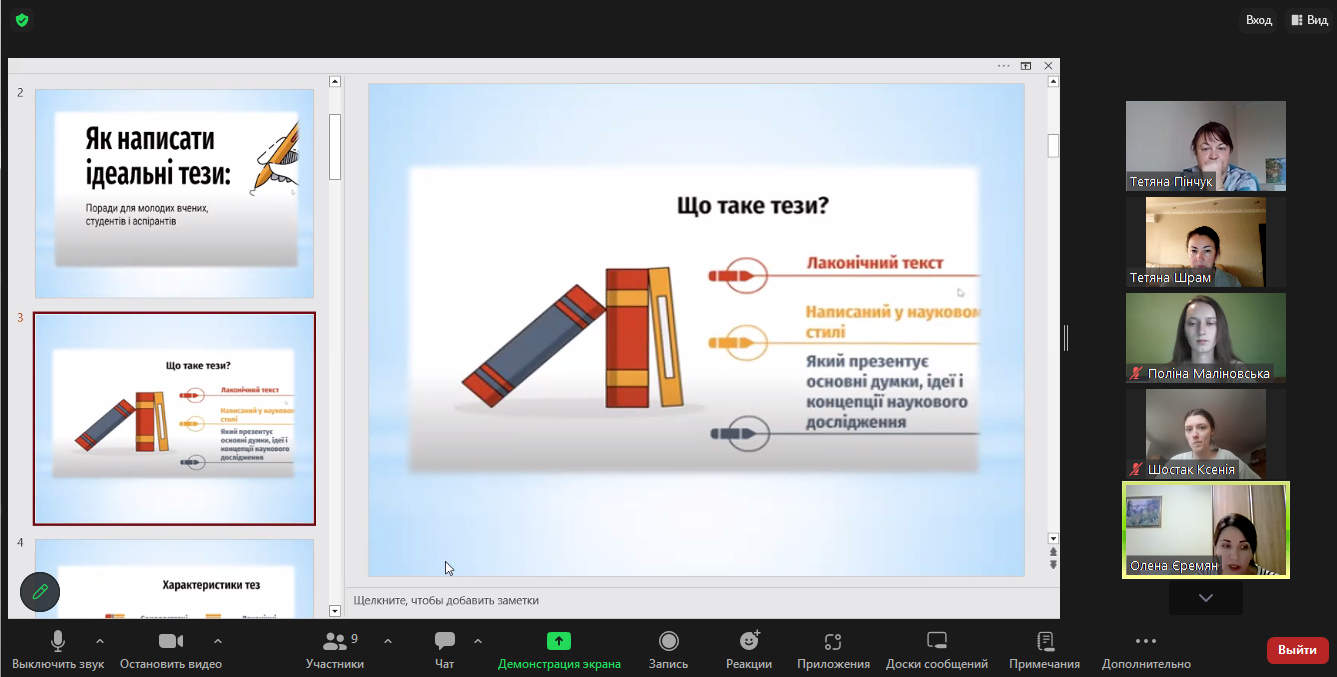1337x677 pixels.
Task: Click slide number 4 label
Action: click(x=20, y=542)
